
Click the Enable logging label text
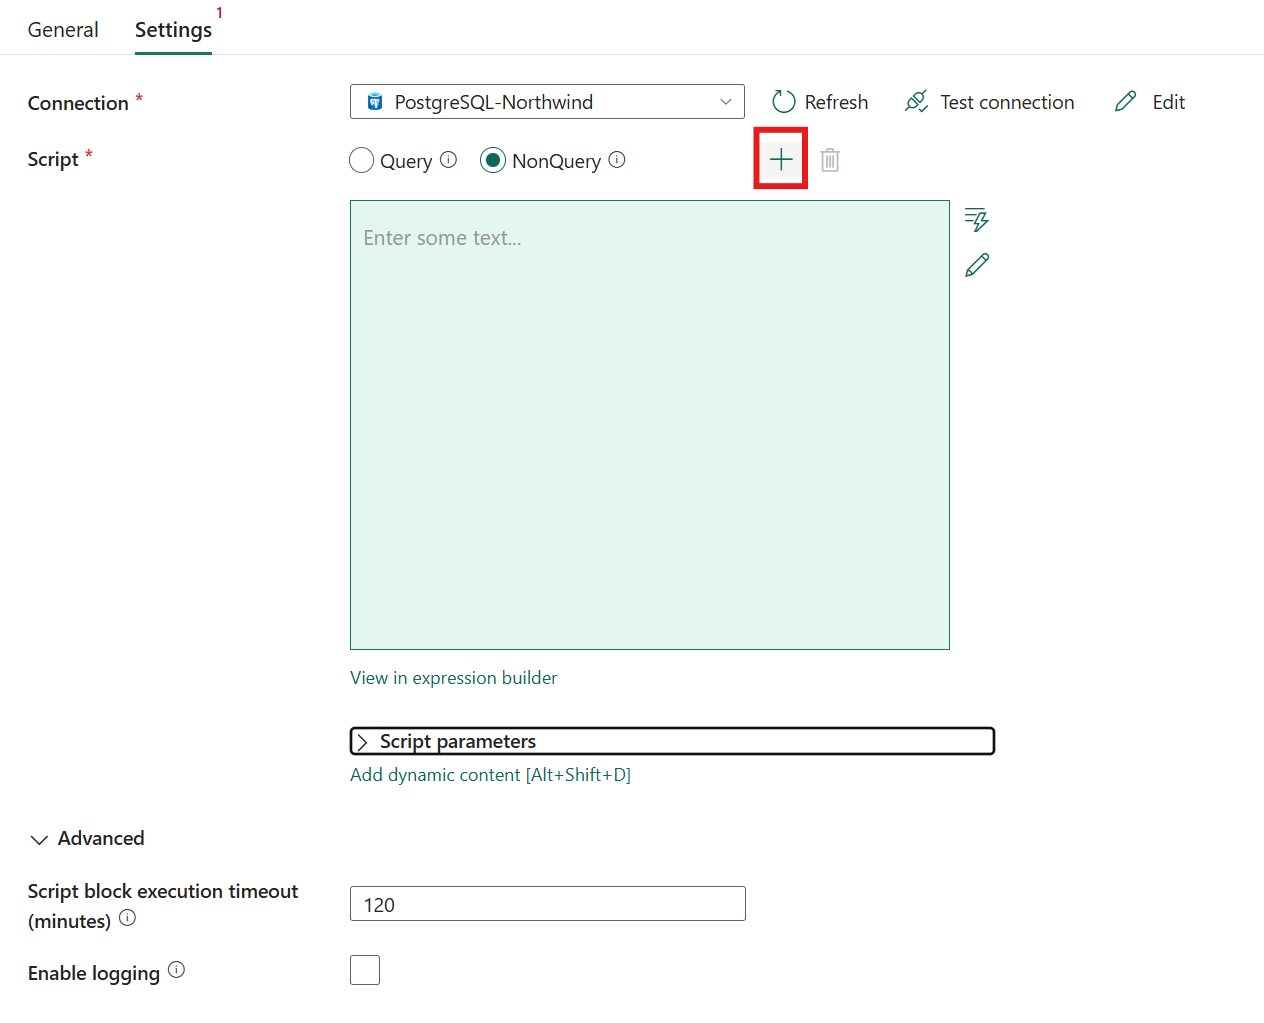(x=94, y=974)
